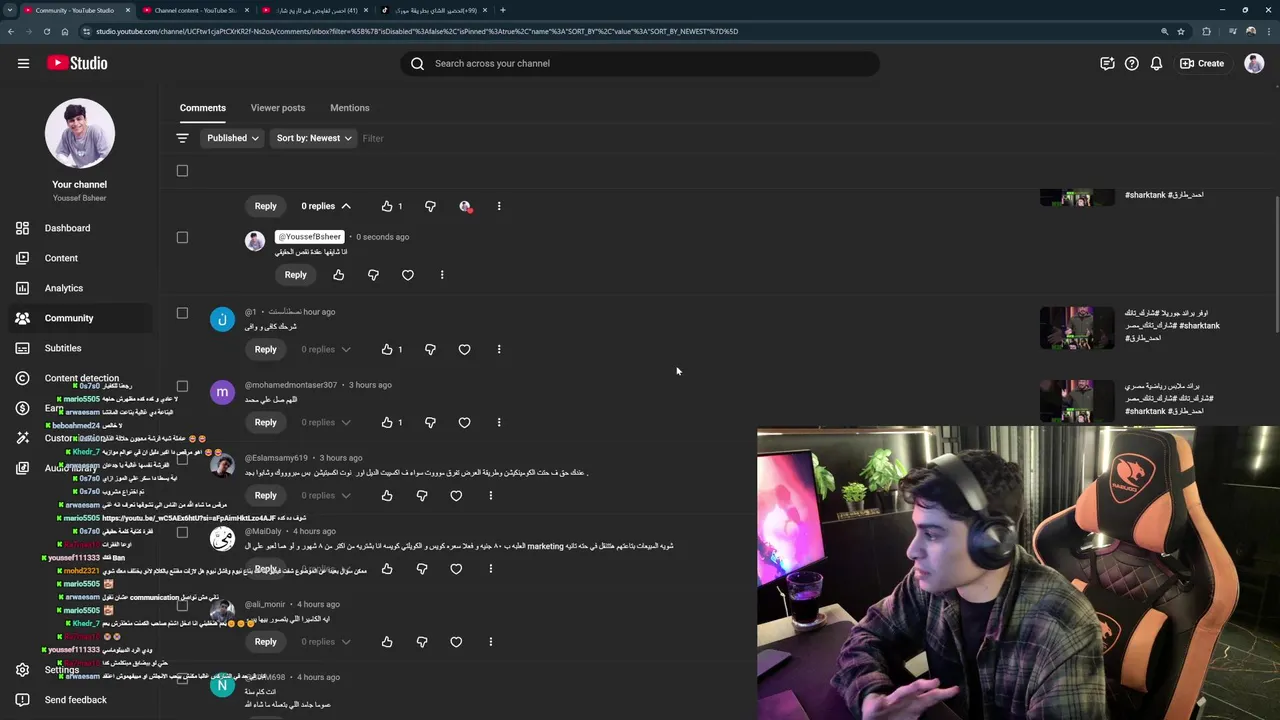Open the @mohamedmontaser307 channel handle
The height and width of the screenshot is (720, 1280).
coord(291,385)
